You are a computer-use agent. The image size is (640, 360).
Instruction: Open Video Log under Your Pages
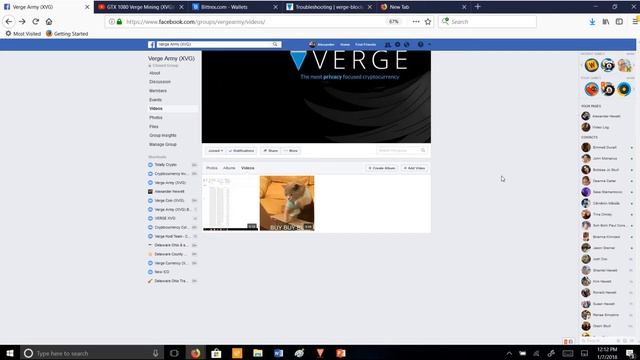(600, 127)
